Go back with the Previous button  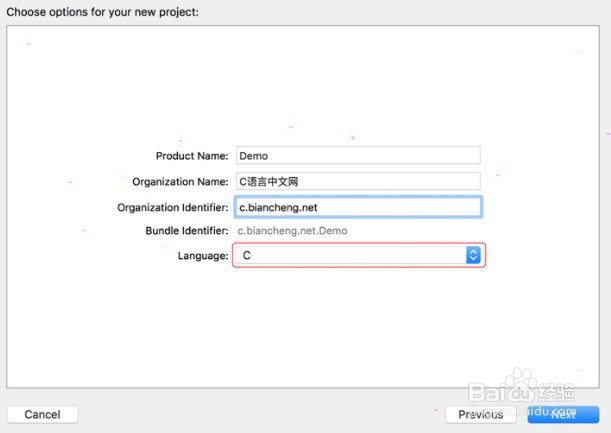pos(480,414)
